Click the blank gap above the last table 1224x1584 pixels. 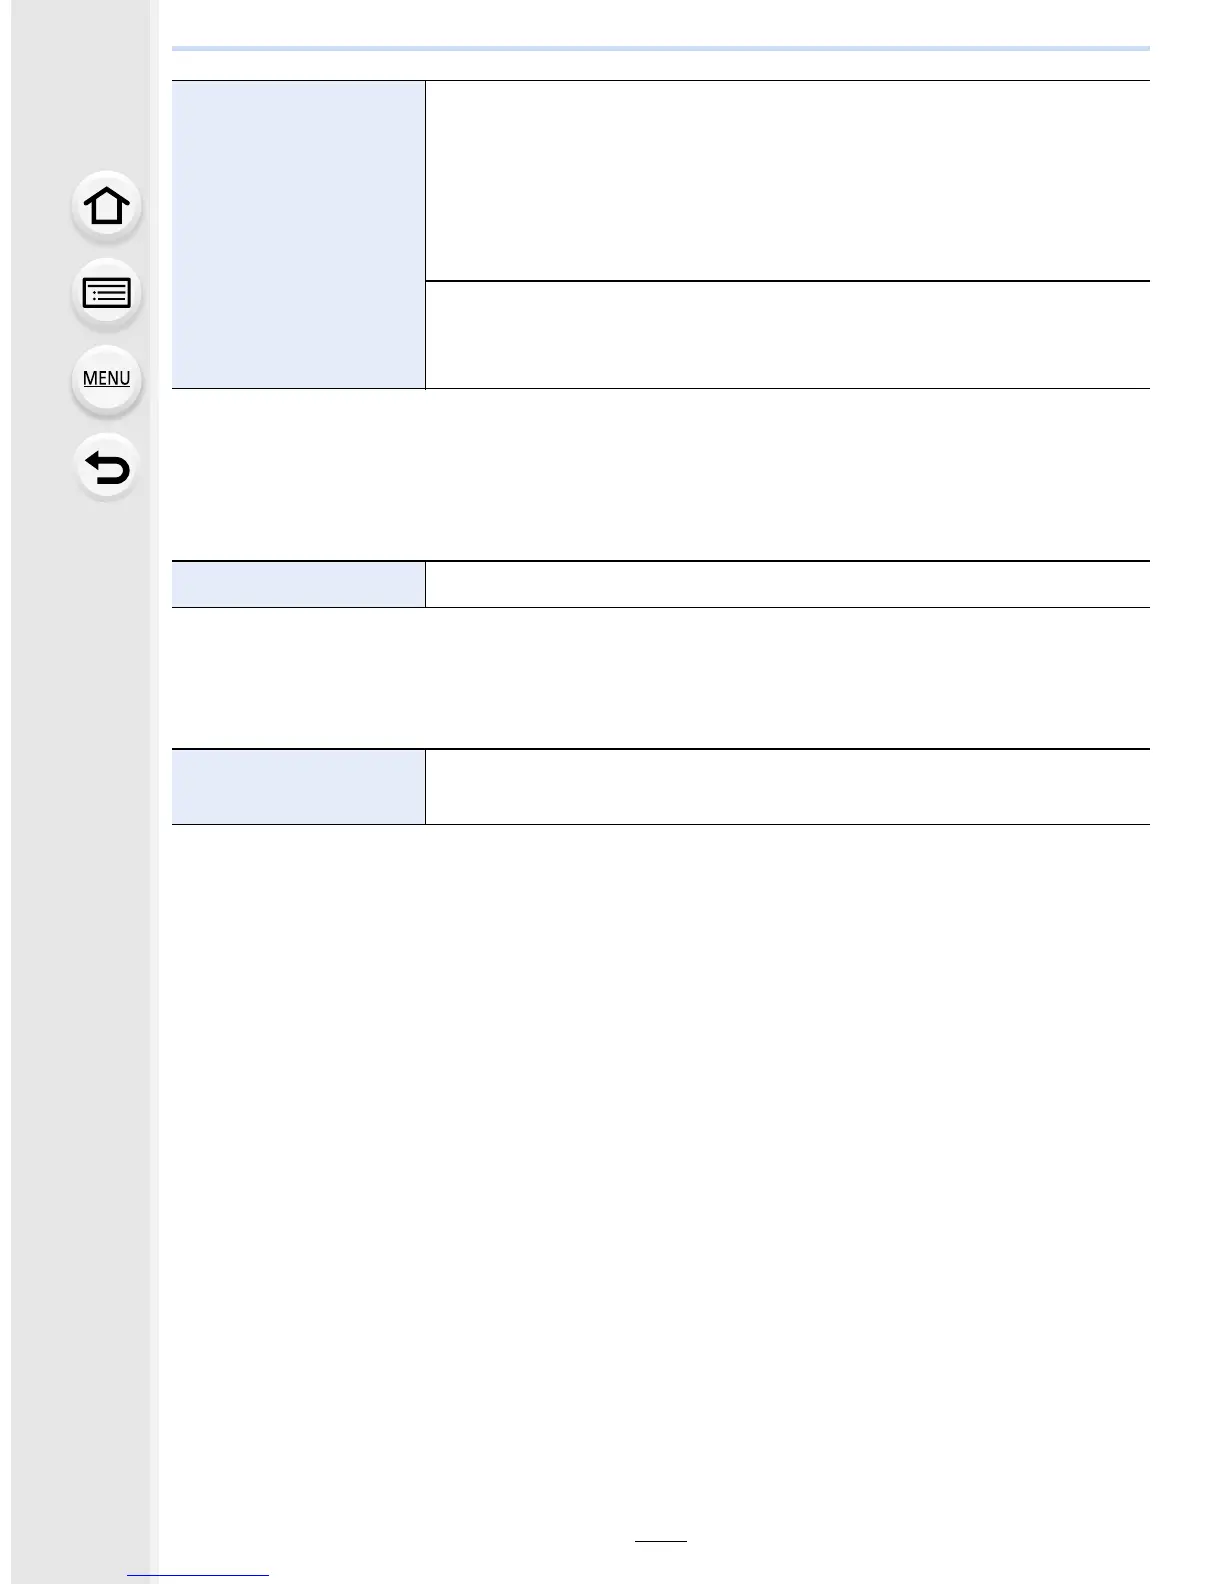coord(661,677)
